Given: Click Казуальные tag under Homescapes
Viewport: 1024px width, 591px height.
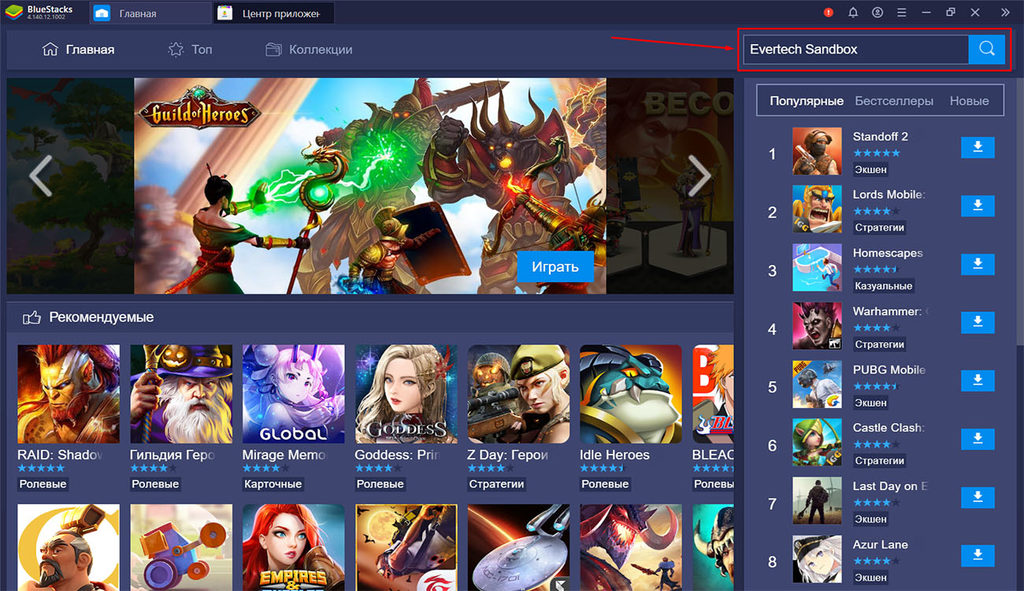Looking at the screenshot, I should point(884,286).
